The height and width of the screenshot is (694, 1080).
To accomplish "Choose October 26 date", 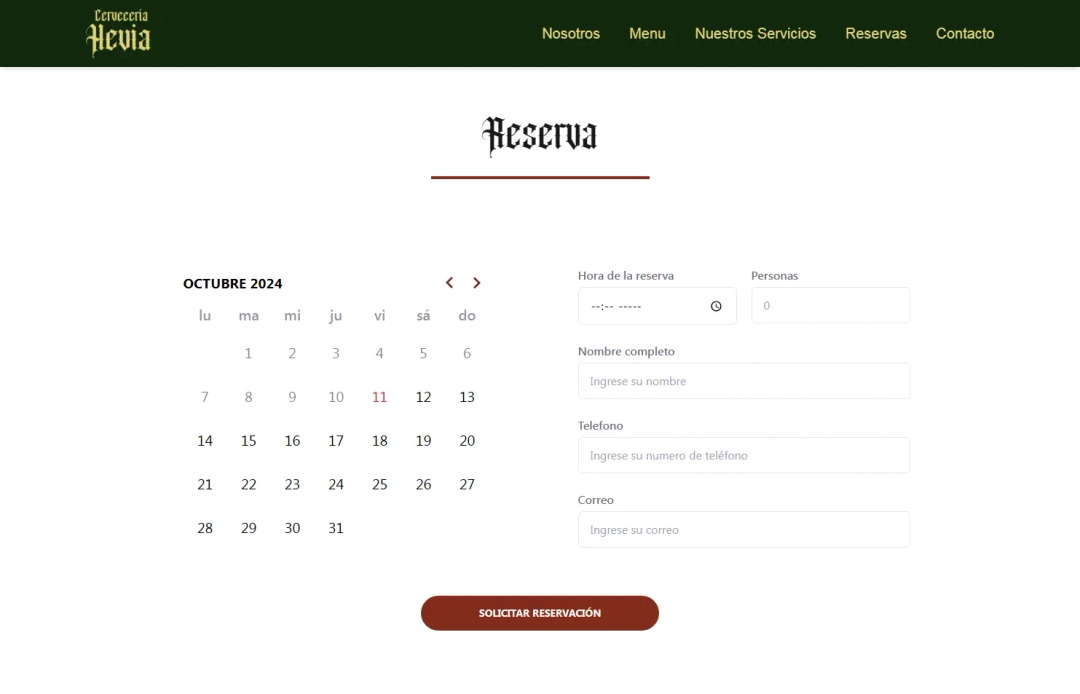I will point(424,485).
